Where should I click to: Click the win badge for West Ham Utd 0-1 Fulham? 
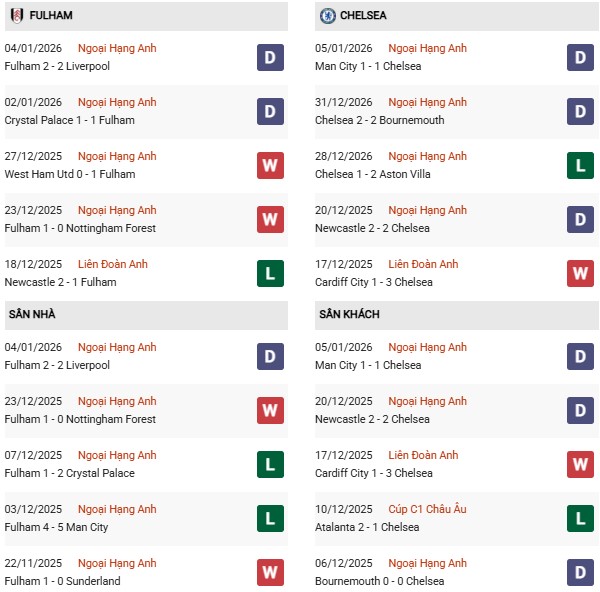[270, 165]
